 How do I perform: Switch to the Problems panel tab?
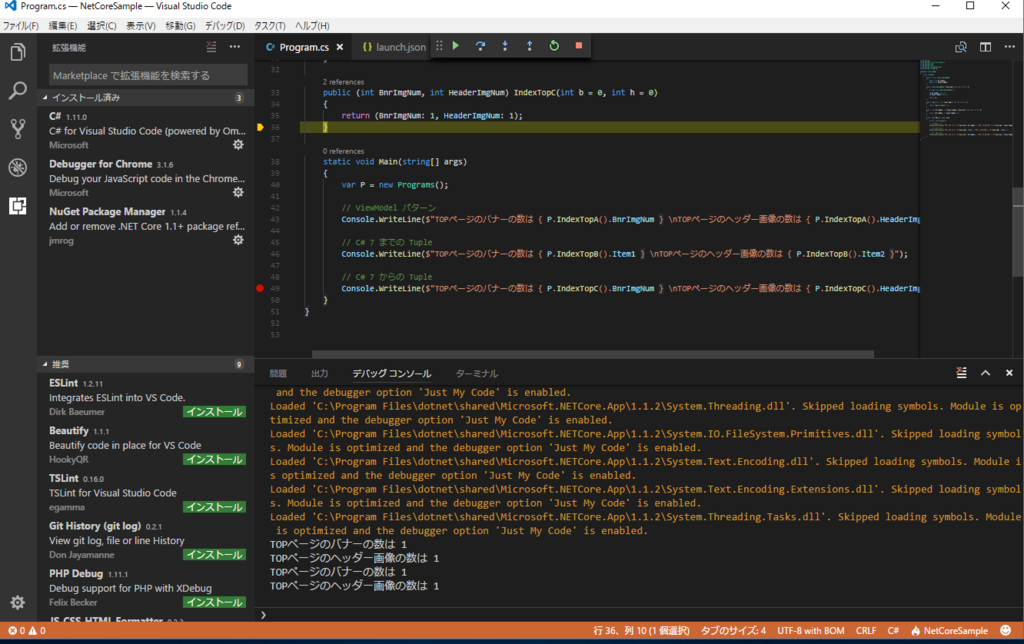(278, 374)
